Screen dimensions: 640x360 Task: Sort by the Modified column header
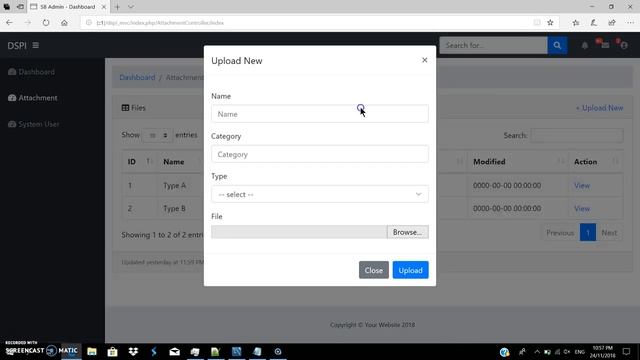[x=518, y=162]
